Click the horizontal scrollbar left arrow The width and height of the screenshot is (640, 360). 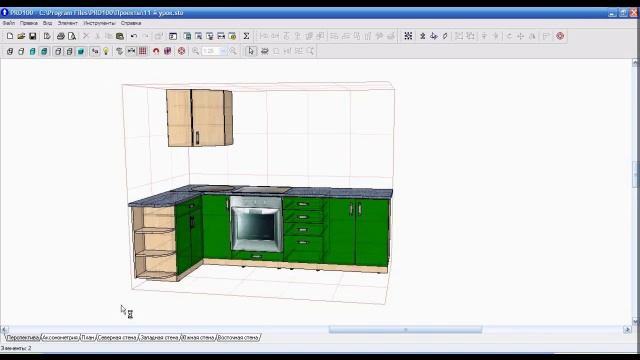coord(4,329)
